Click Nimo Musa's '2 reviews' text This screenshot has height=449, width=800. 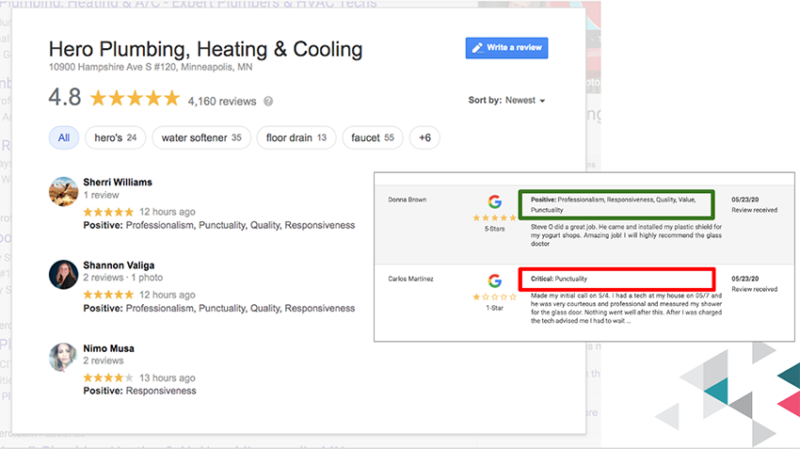104,361
